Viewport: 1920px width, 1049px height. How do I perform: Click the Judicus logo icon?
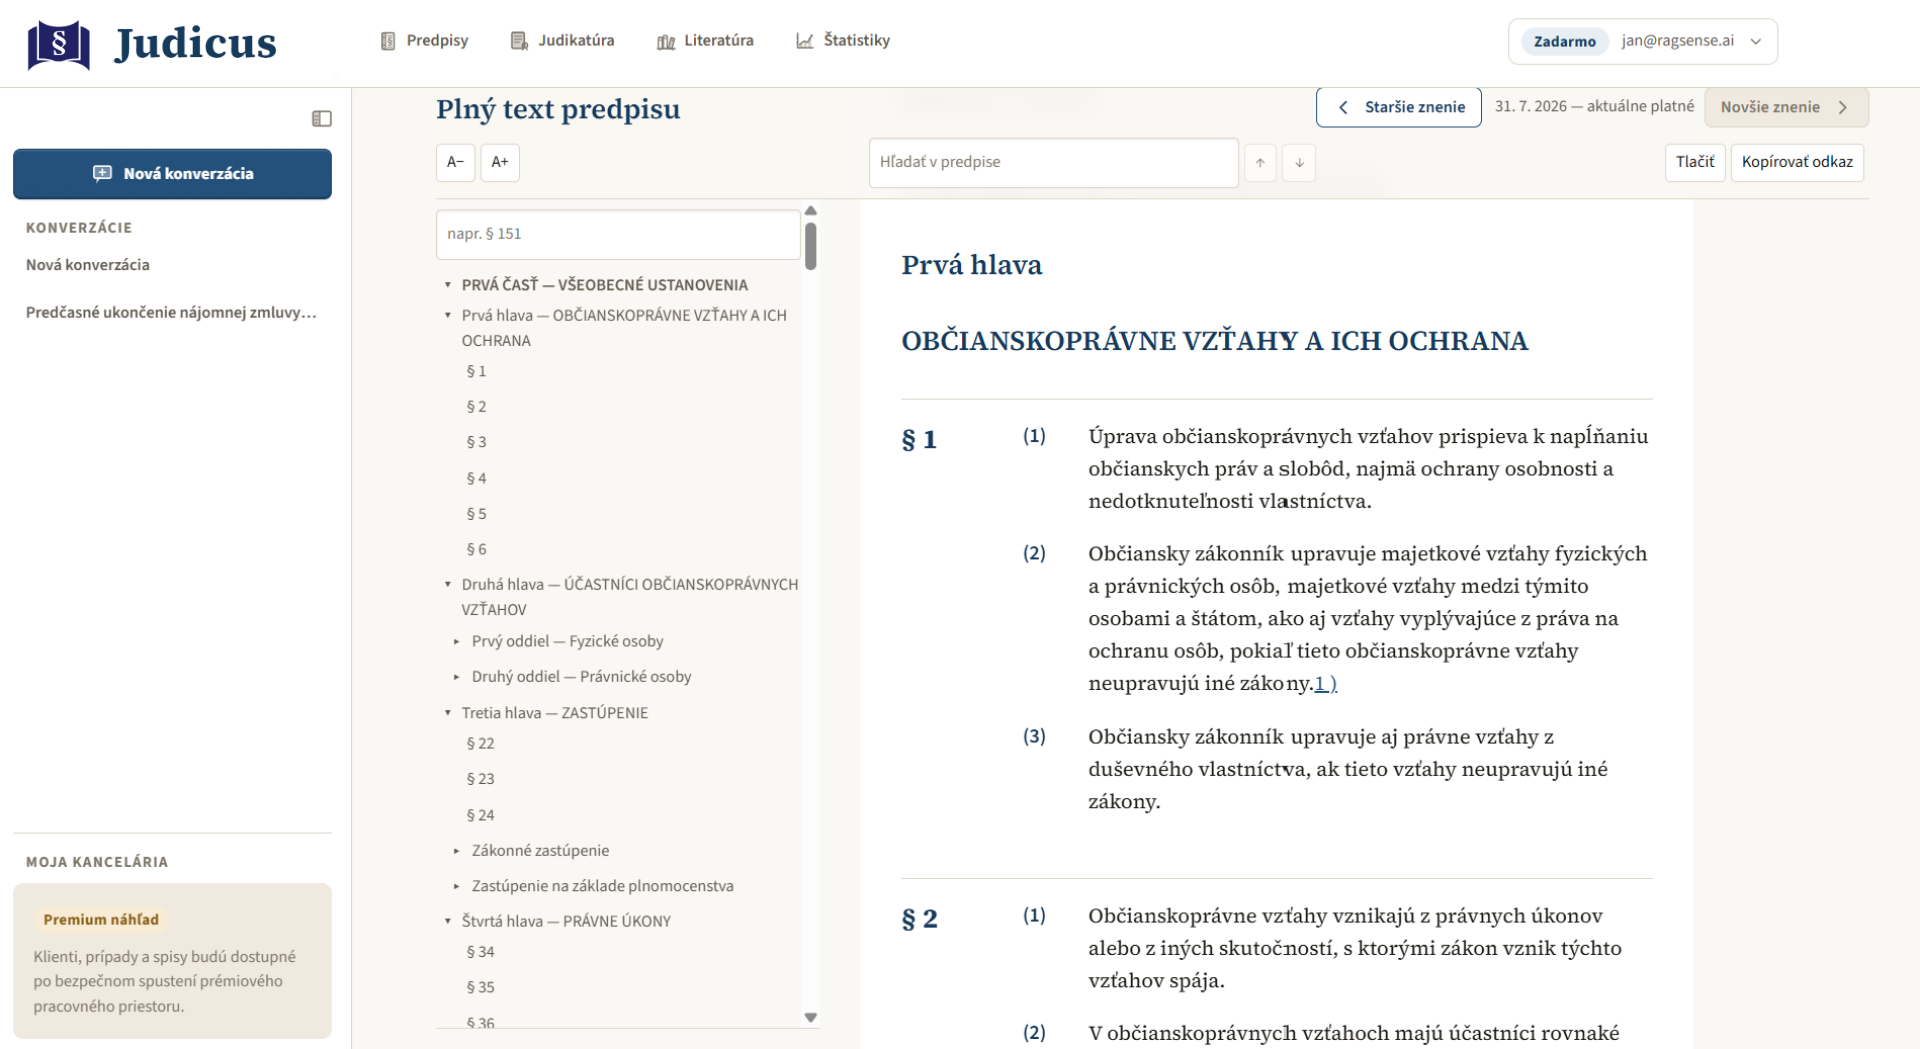58,44
